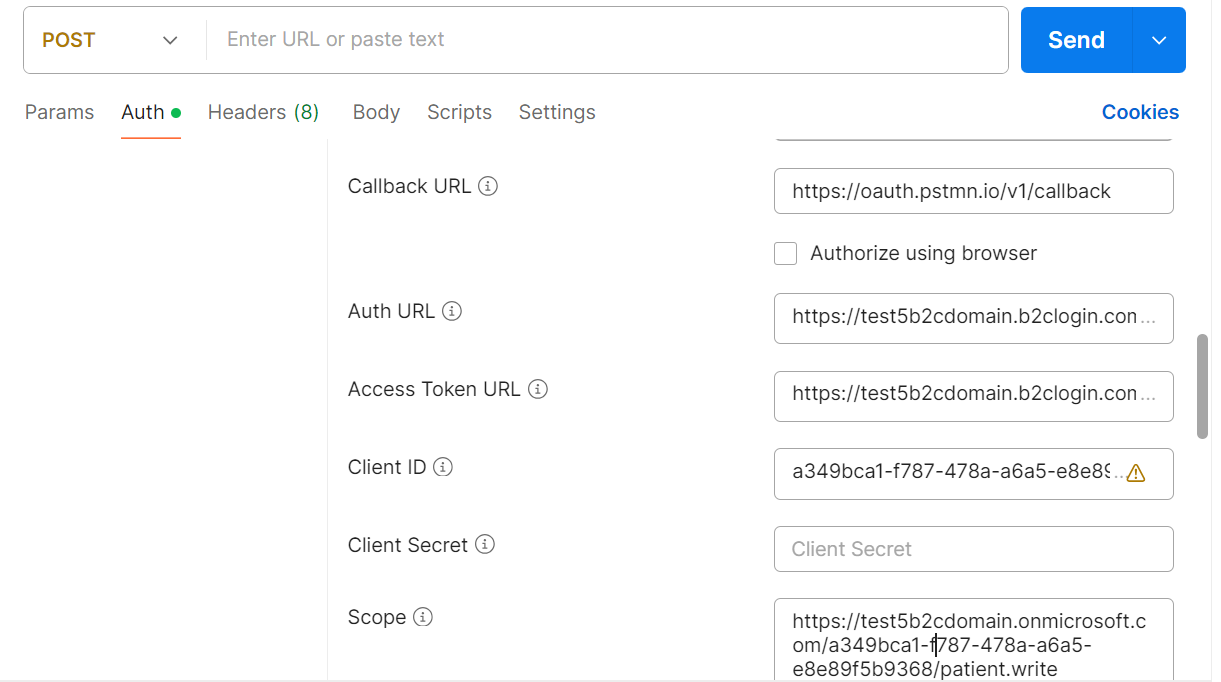The image size is (1221, 682).
Task: Focus the request URL input field
Action: pos(606,40)
